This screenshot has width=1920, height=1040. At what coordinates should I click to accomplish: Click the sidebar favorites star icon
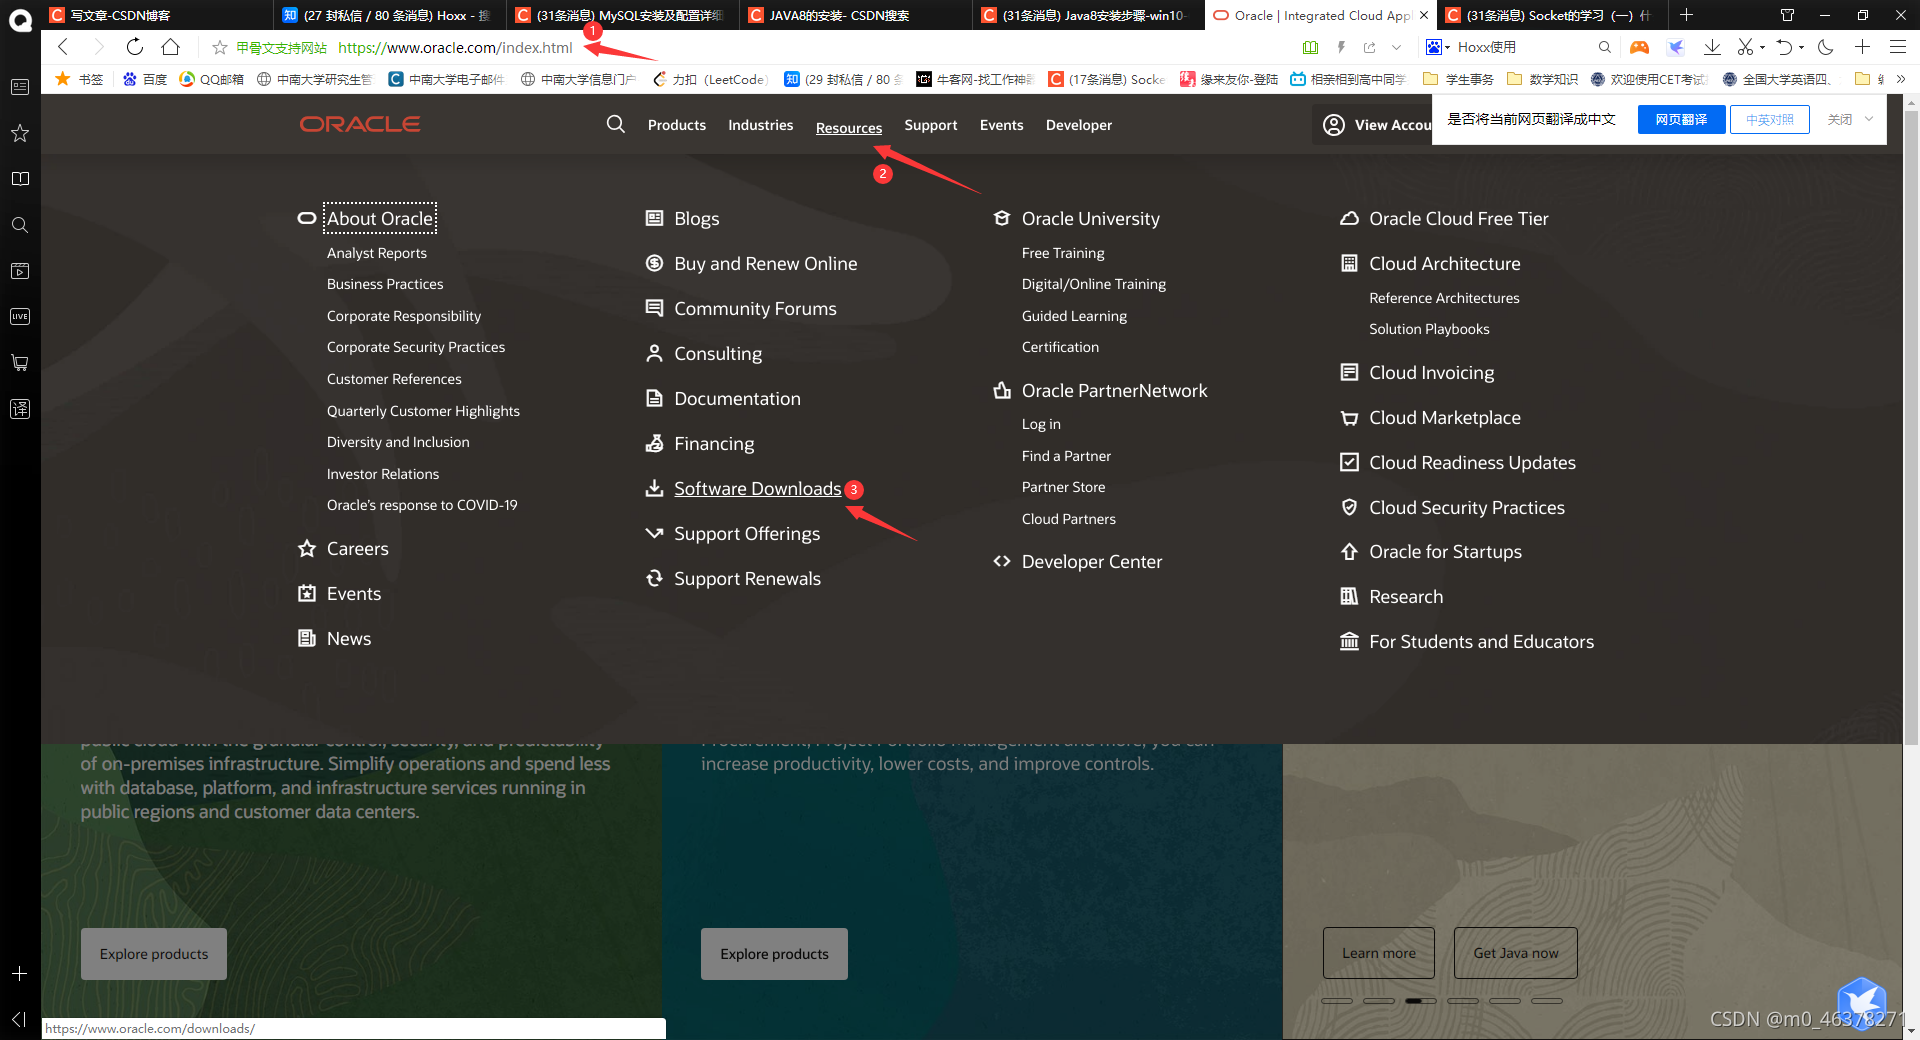tap(20, 133)
